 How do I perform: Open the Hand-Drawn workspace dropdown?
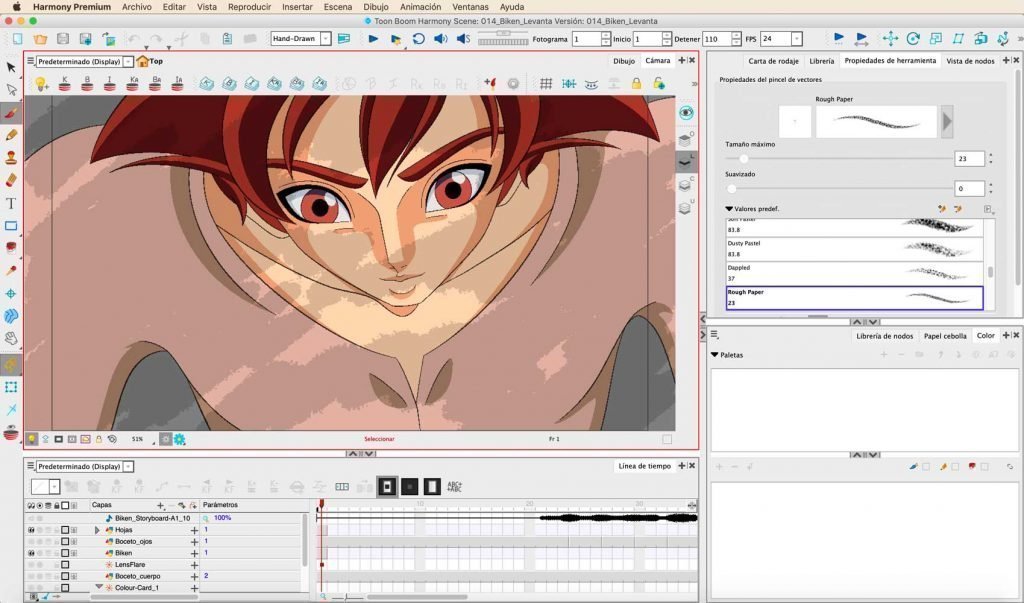tap(325, 39)
